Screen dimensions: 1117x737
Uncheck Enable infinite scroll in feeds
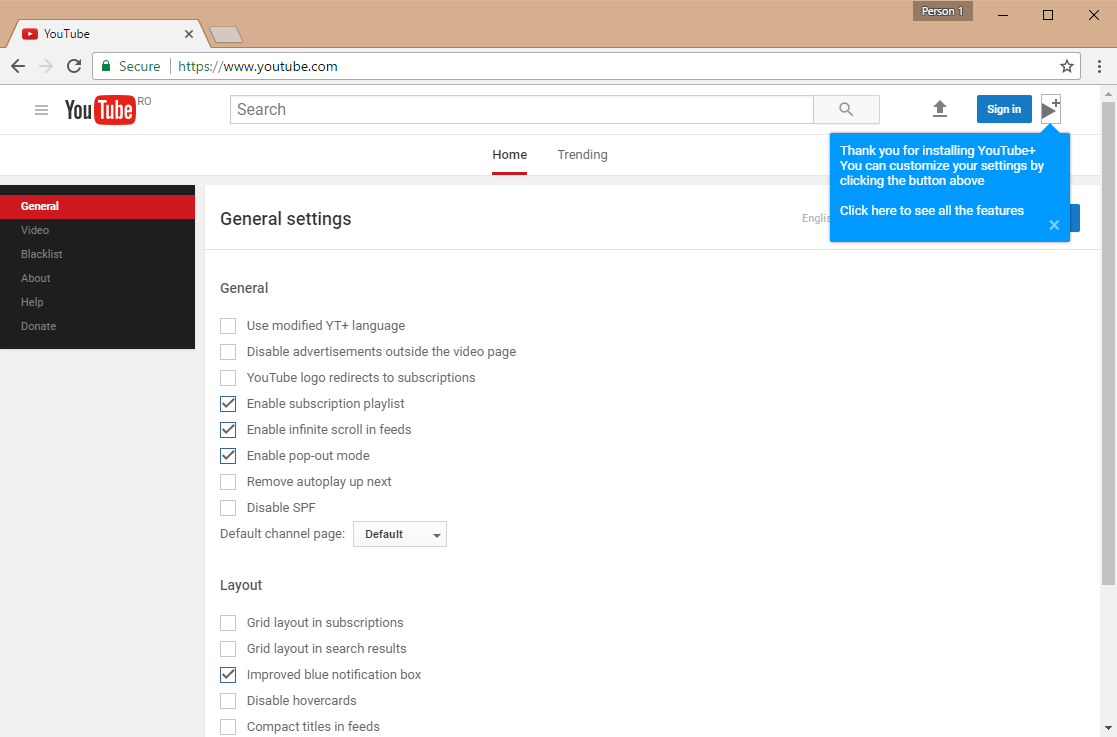click(228, 429)
